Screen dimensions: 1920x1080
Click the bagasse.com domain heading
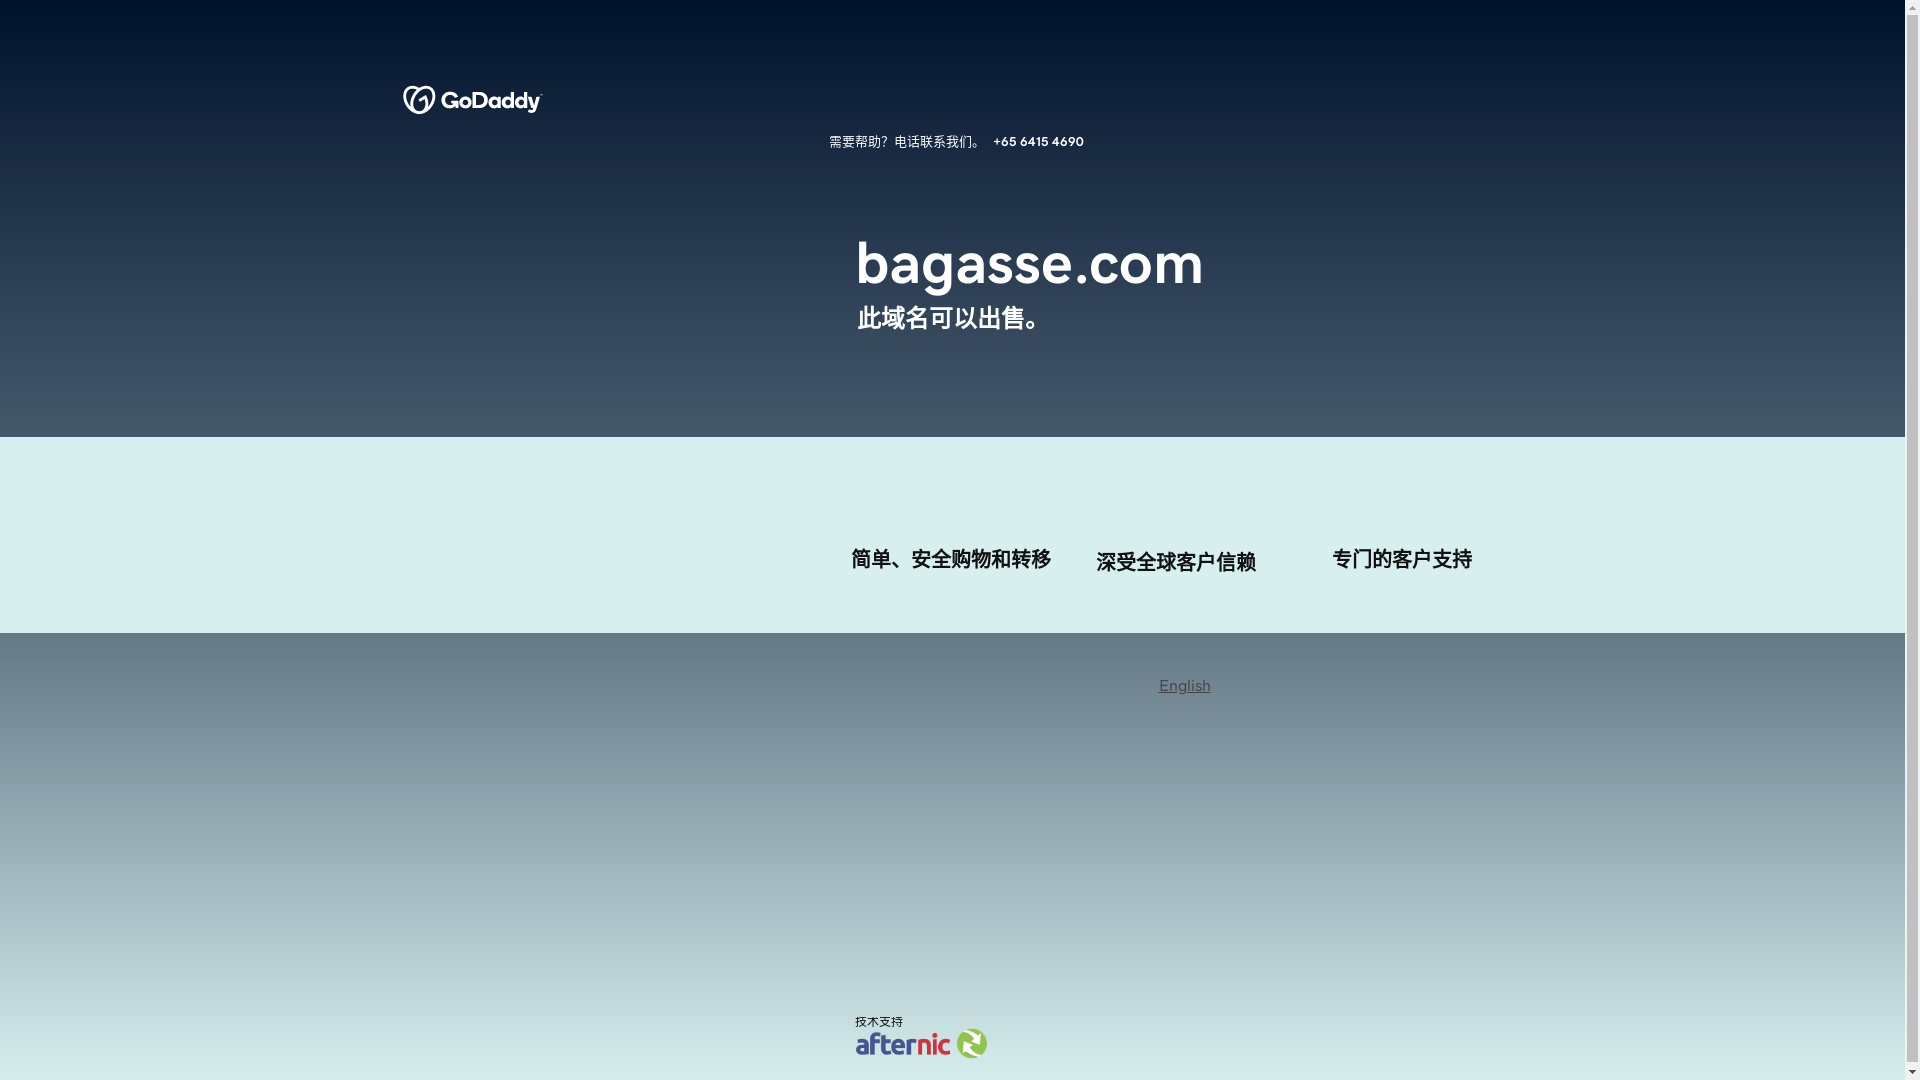coord(1029,264)
